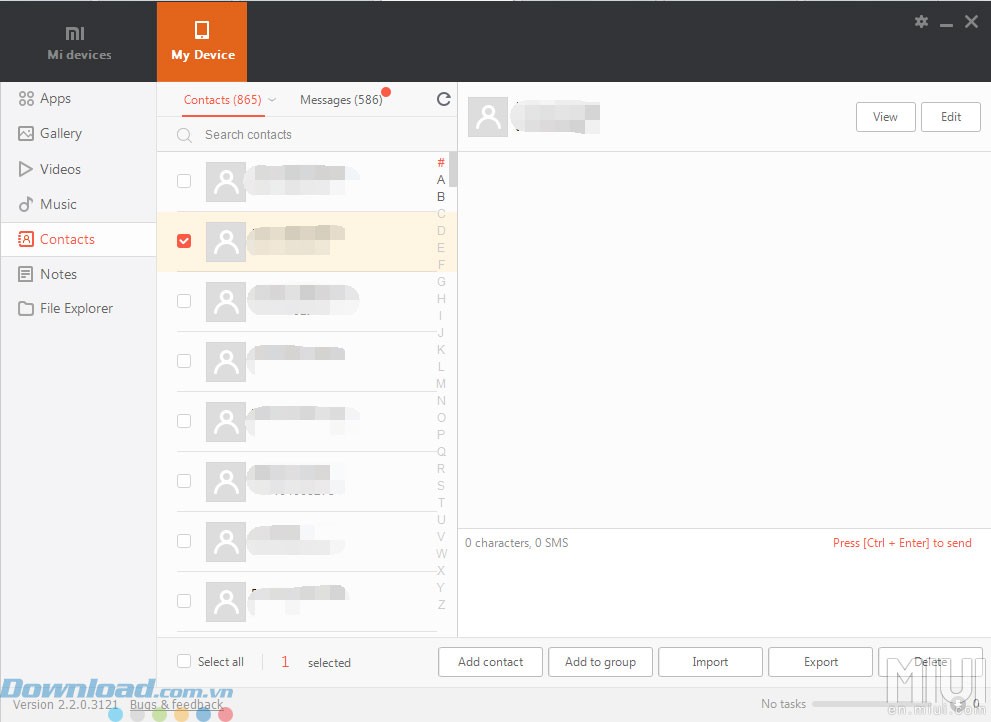Screen dimensions: 991x722
Task: Tick the Select all checkbox
Action: point(184,661)
